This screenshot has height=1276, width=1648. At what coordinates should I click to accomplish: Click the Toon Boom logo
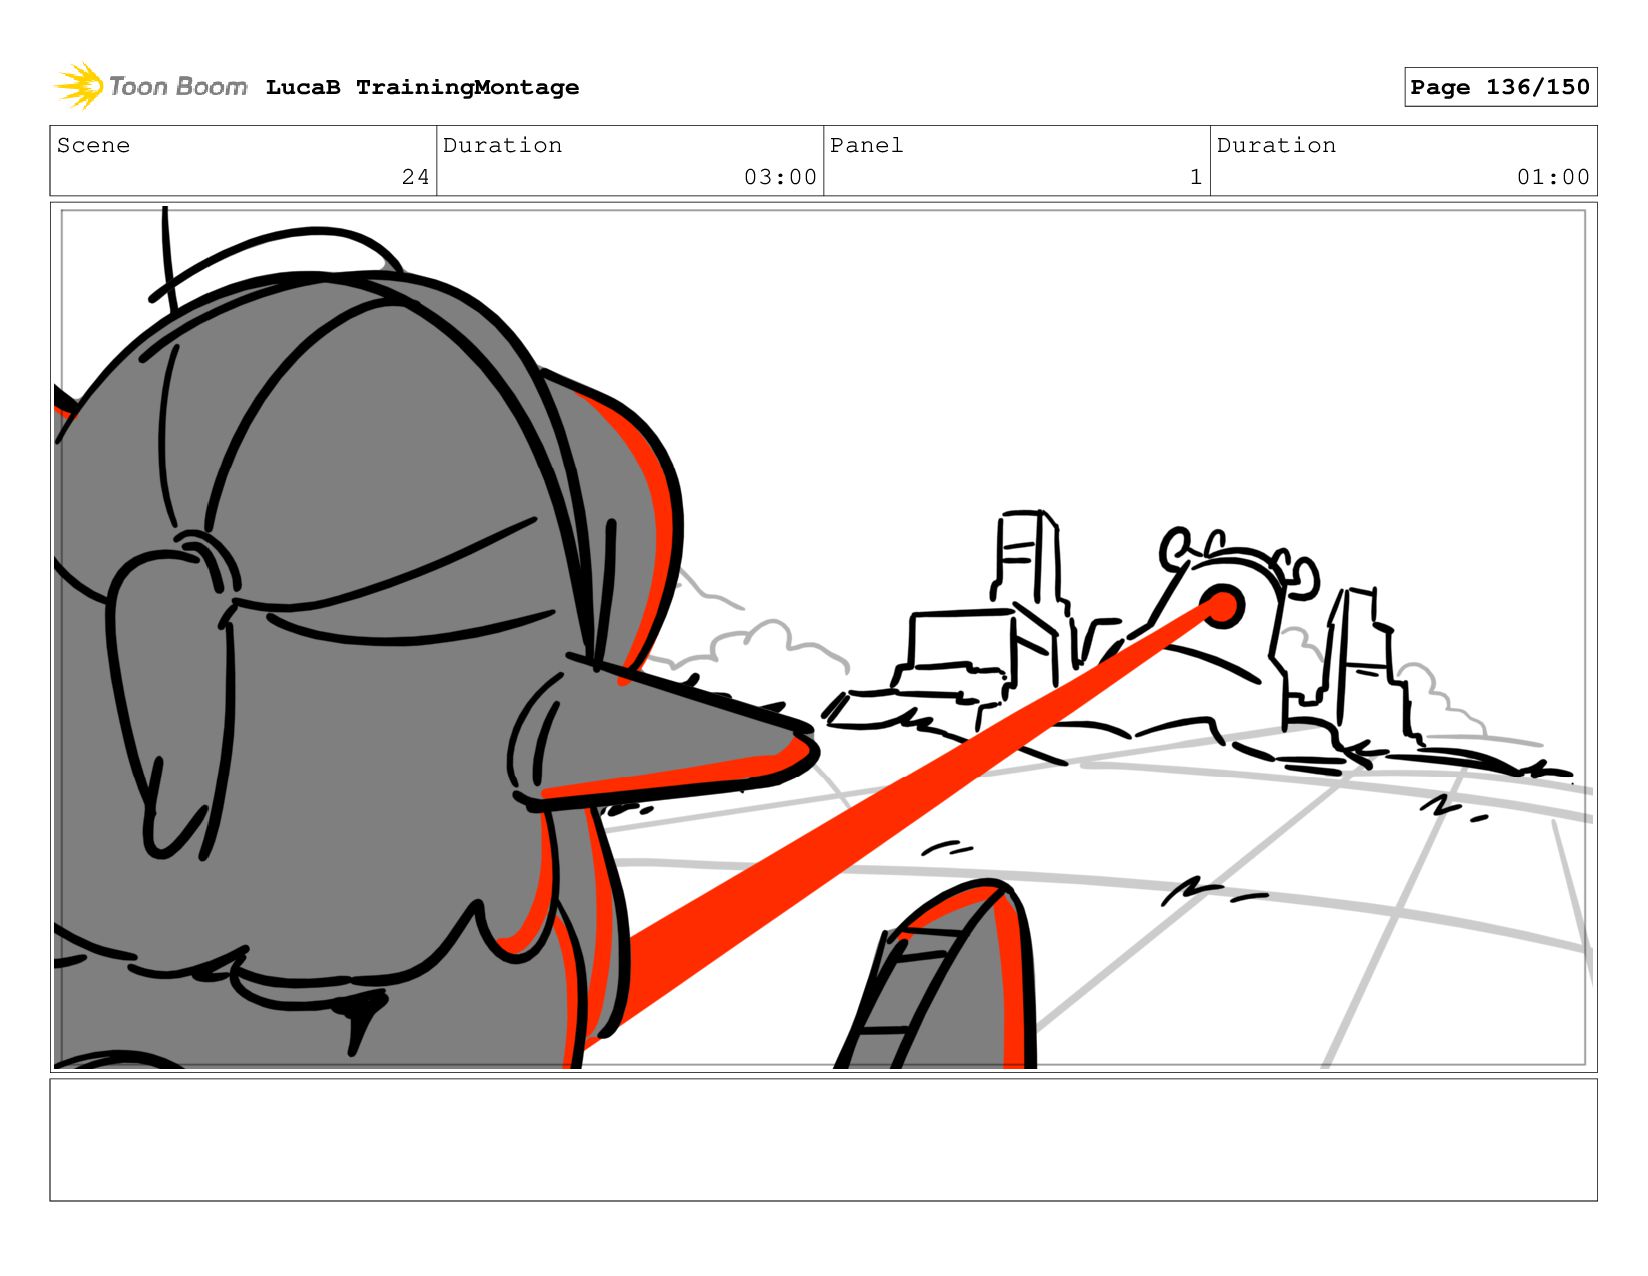click(150, 86)
